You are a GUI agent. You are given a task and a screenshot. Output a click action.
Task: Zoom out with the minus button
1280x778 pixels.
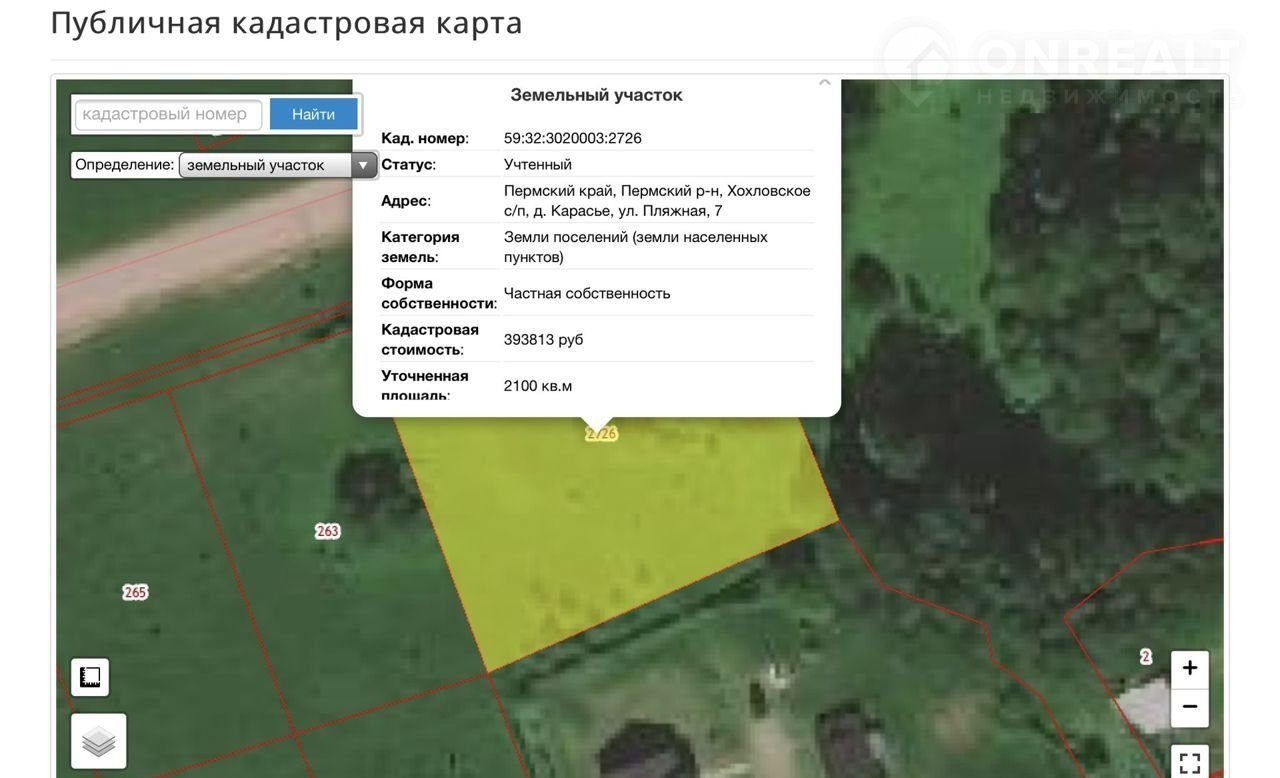1189,707
